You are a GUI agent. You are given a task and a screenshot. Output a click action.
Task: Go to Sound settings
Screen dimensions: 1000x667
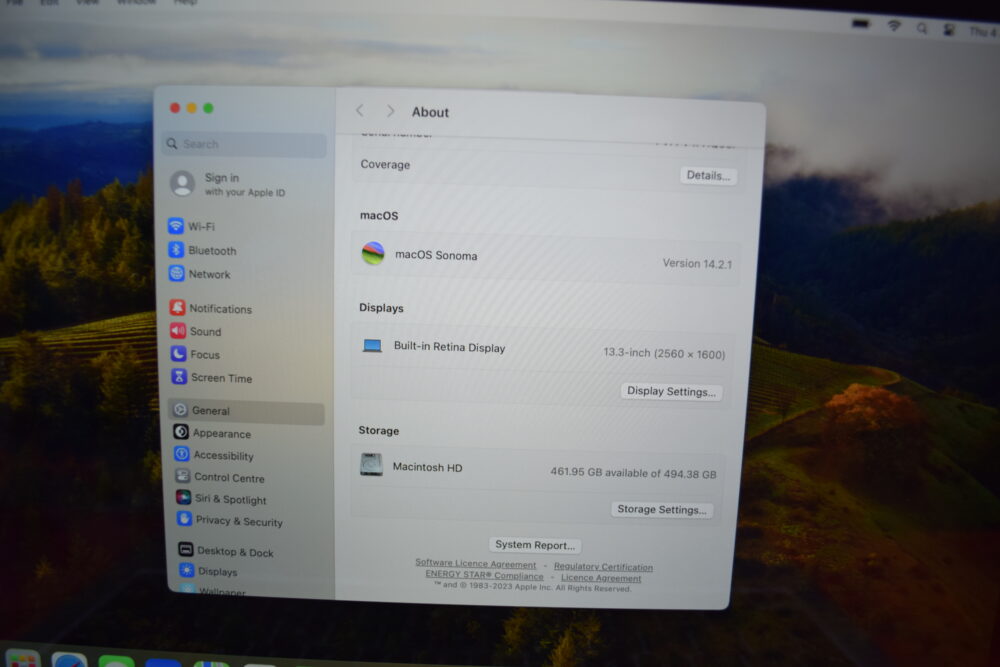[196, 331]
